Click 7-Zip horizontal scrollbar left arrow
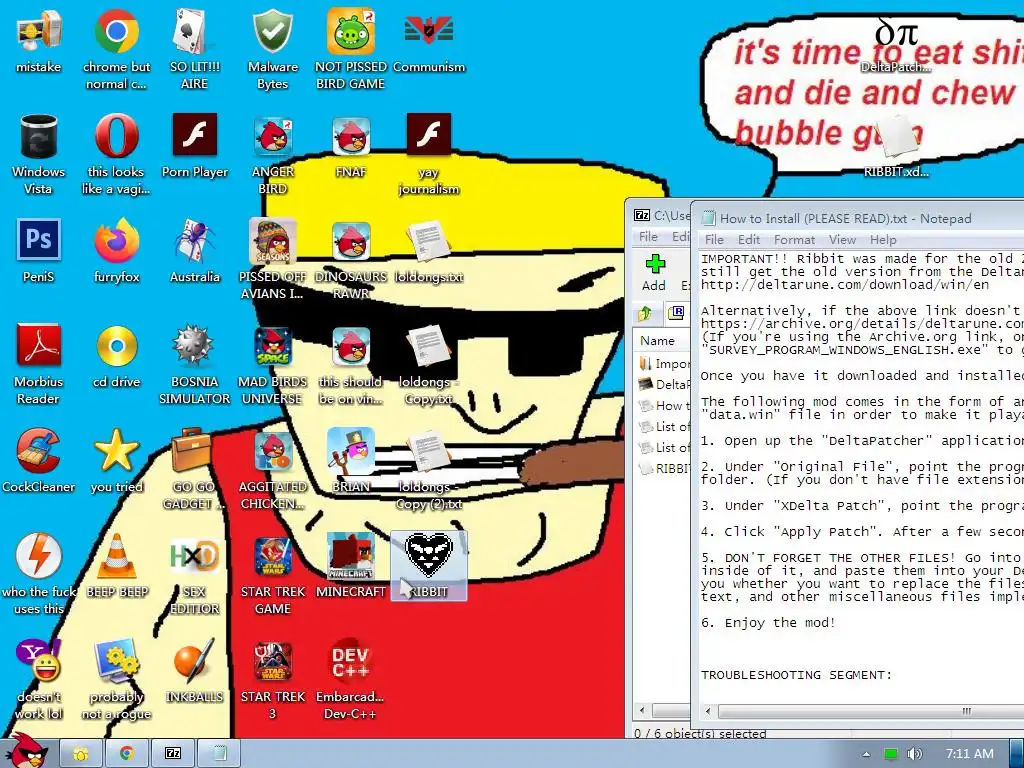 pyautogui.click(x=641, y=711)
